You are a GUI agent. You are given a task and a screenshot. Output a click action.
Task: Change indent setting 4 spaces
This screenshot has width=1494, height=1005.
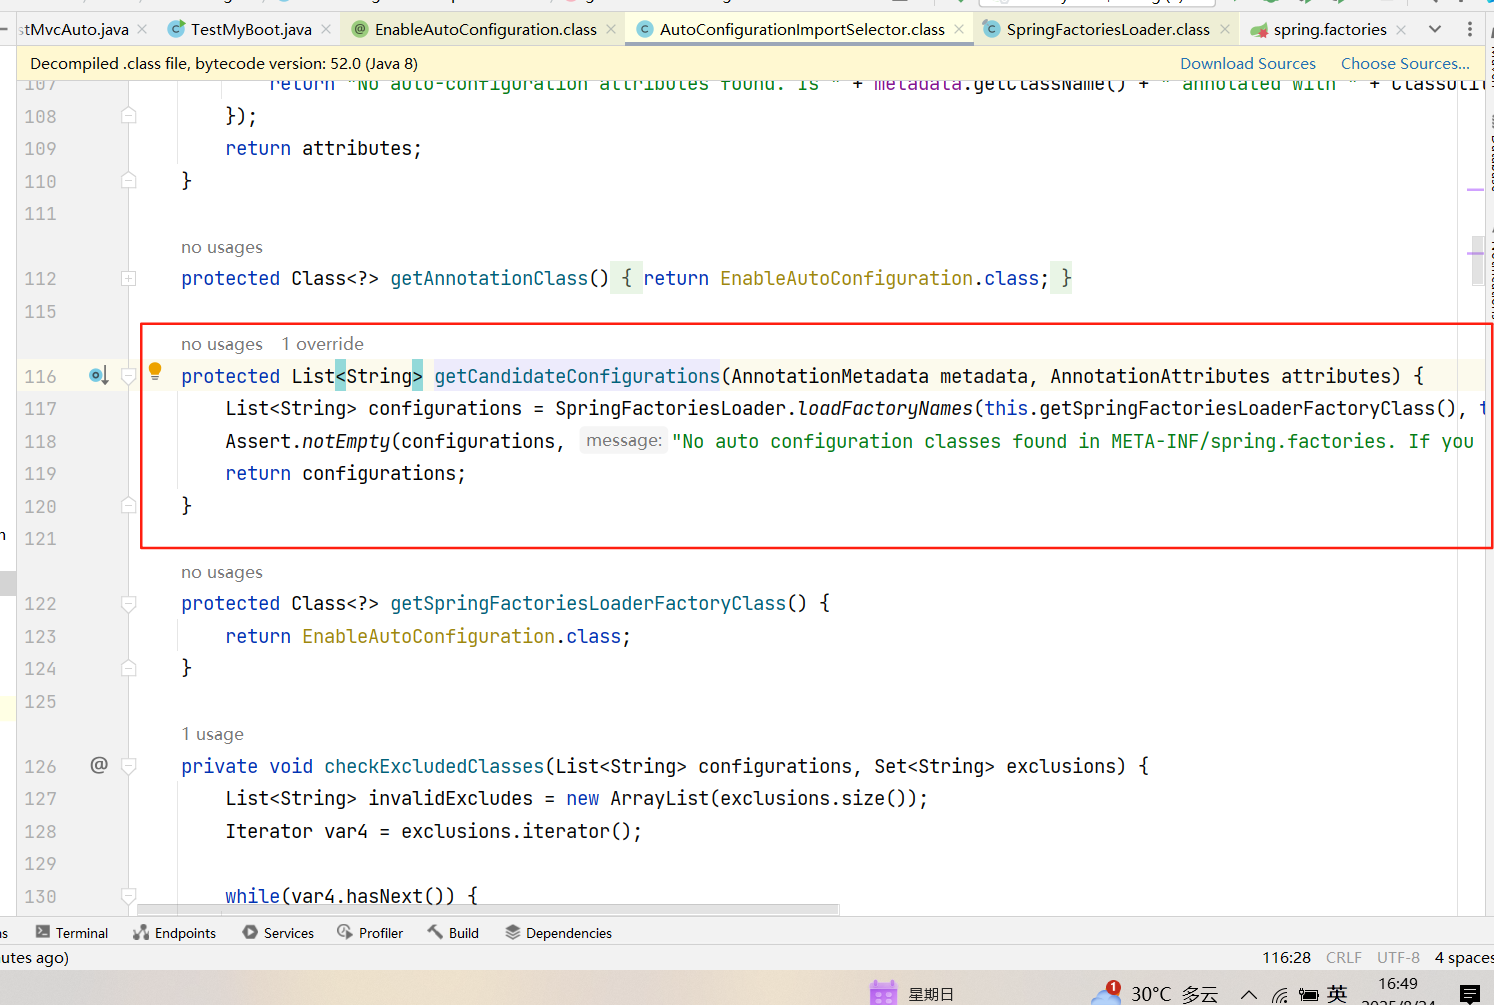coord(1464,958)
